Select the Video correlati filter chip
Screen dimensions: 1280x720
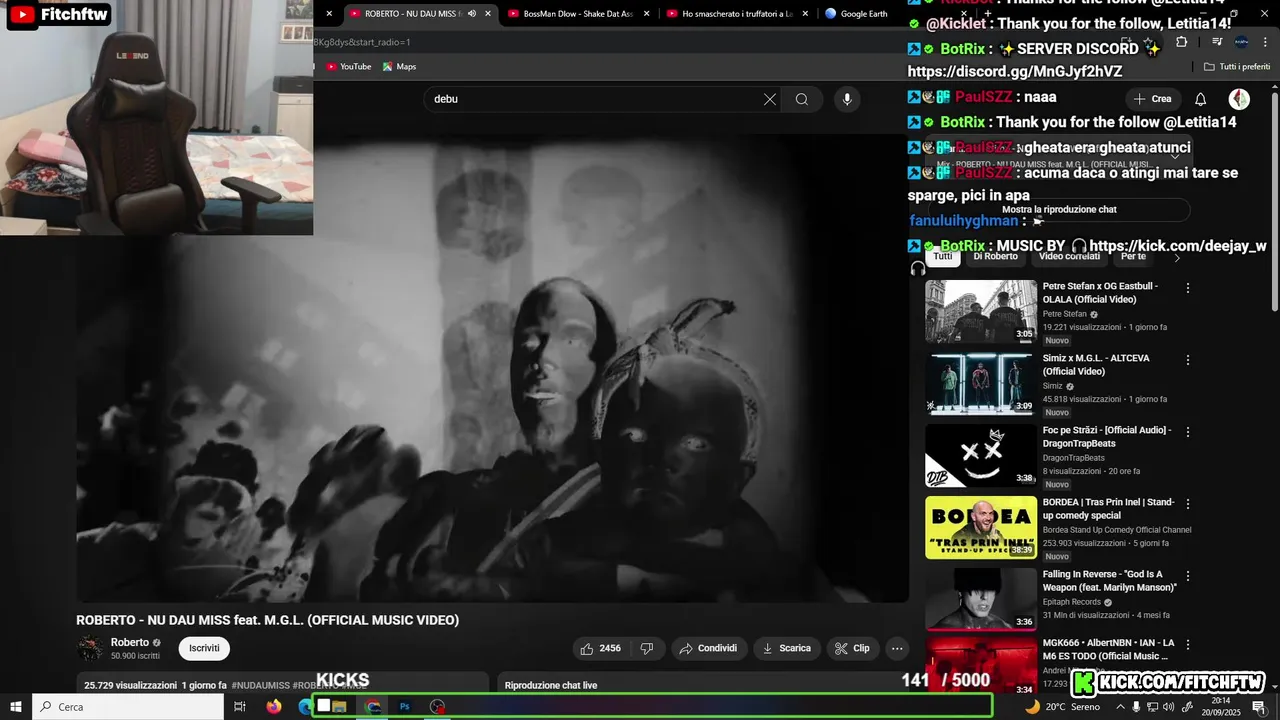tap(1069, 257)
